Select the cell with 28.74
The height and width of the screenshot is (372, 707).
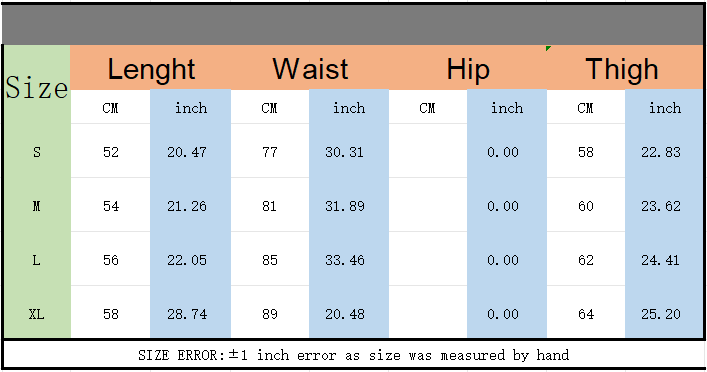coord(190,312)
